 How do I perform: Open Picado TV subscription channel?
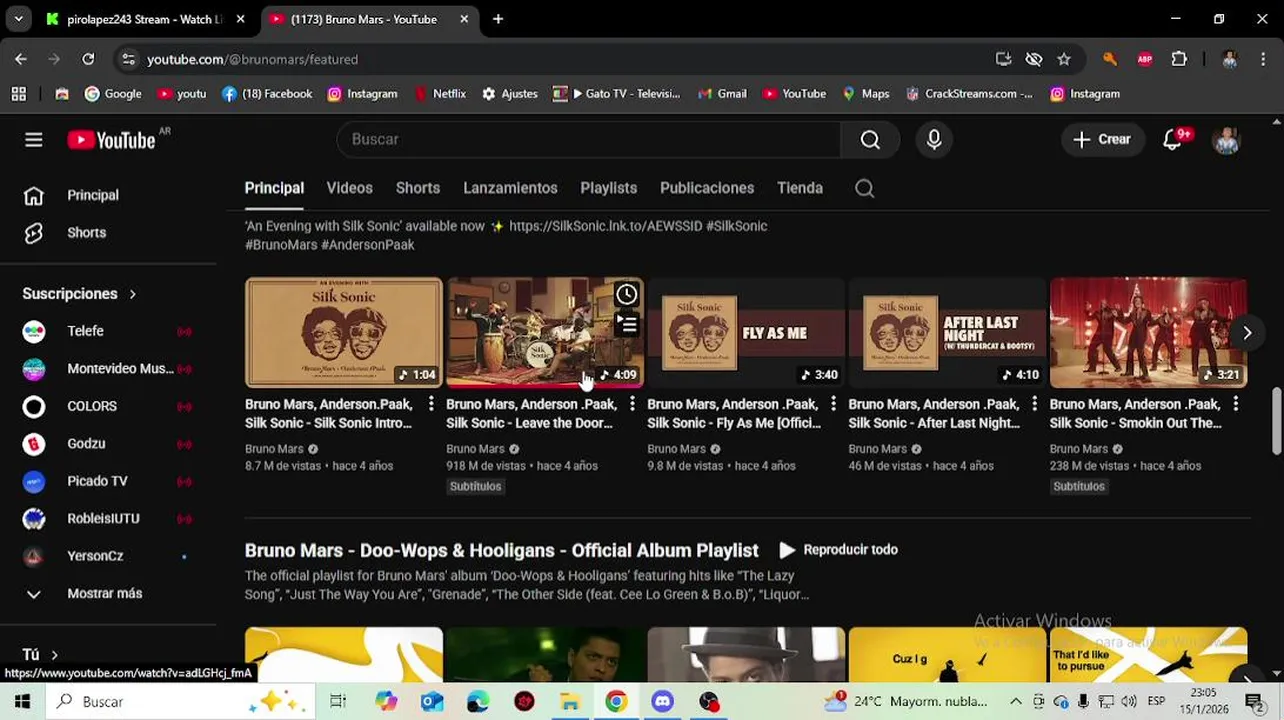[x=108, y=481]
